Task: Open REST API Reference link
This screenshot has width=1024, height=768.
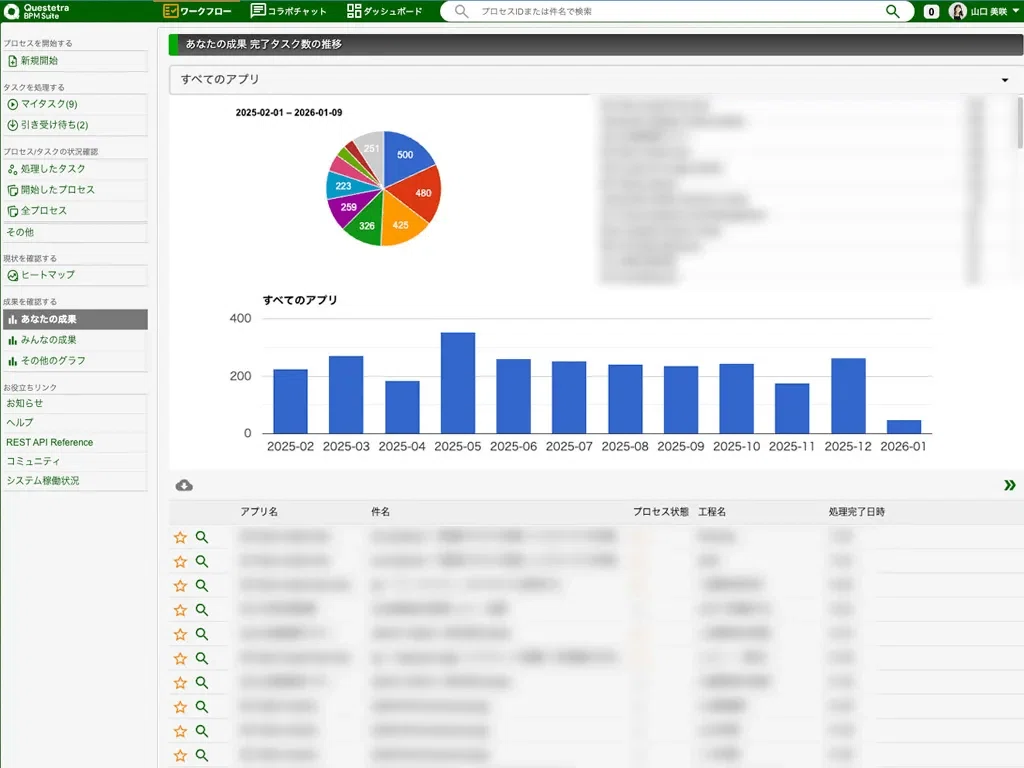Action: [x=50, y=442]
